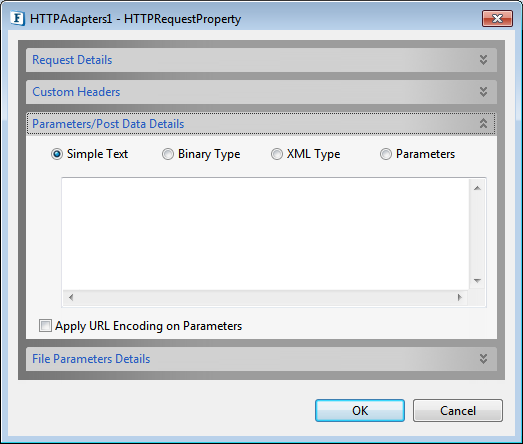Screen dimensions: 523x444
Task: Expand Custom Headers using double-chevron icon
Action: click(x=483, y=92)
